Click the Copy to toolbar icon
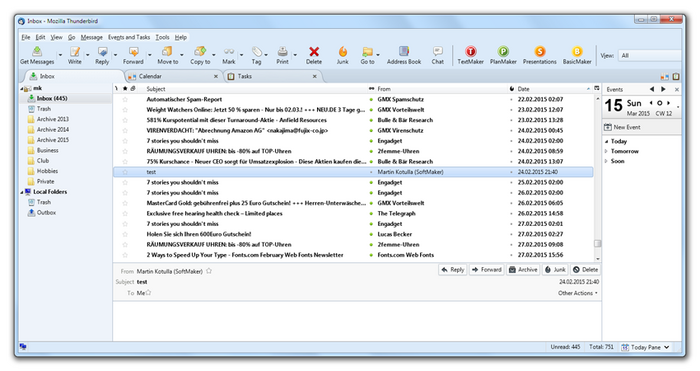 [200, 51]
